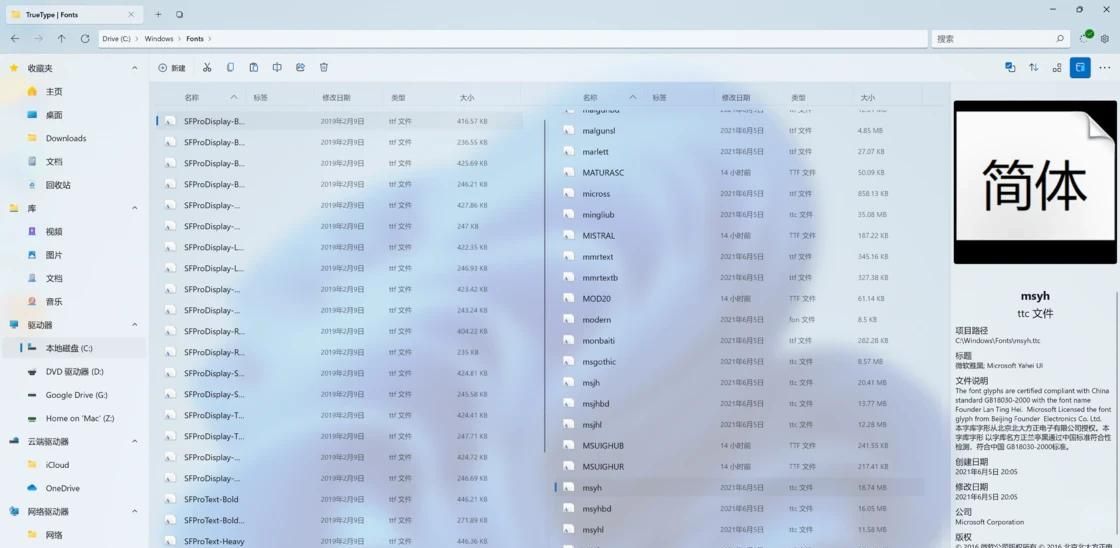The image size is (1120, 548).
Task: Click Drive (C:) in the breadcrumb
Action: pyautogui.click(x=116, y=39)
